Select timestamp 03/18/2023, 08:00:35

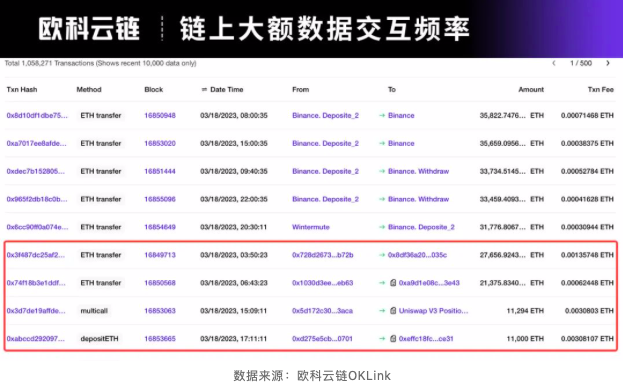pos(234,116)
